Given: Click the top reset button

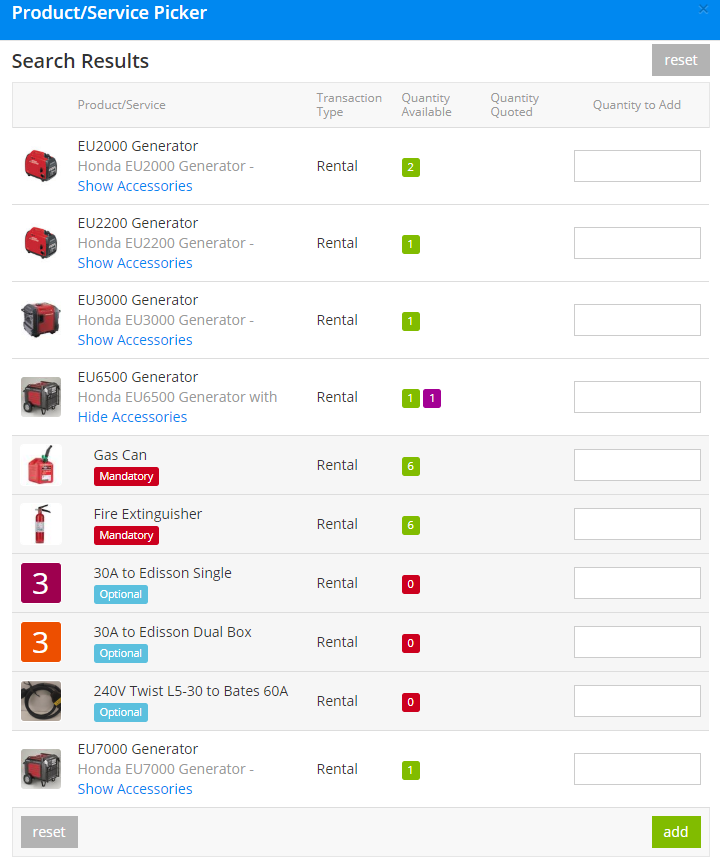Looking at the screenshot, I should 680,60.
